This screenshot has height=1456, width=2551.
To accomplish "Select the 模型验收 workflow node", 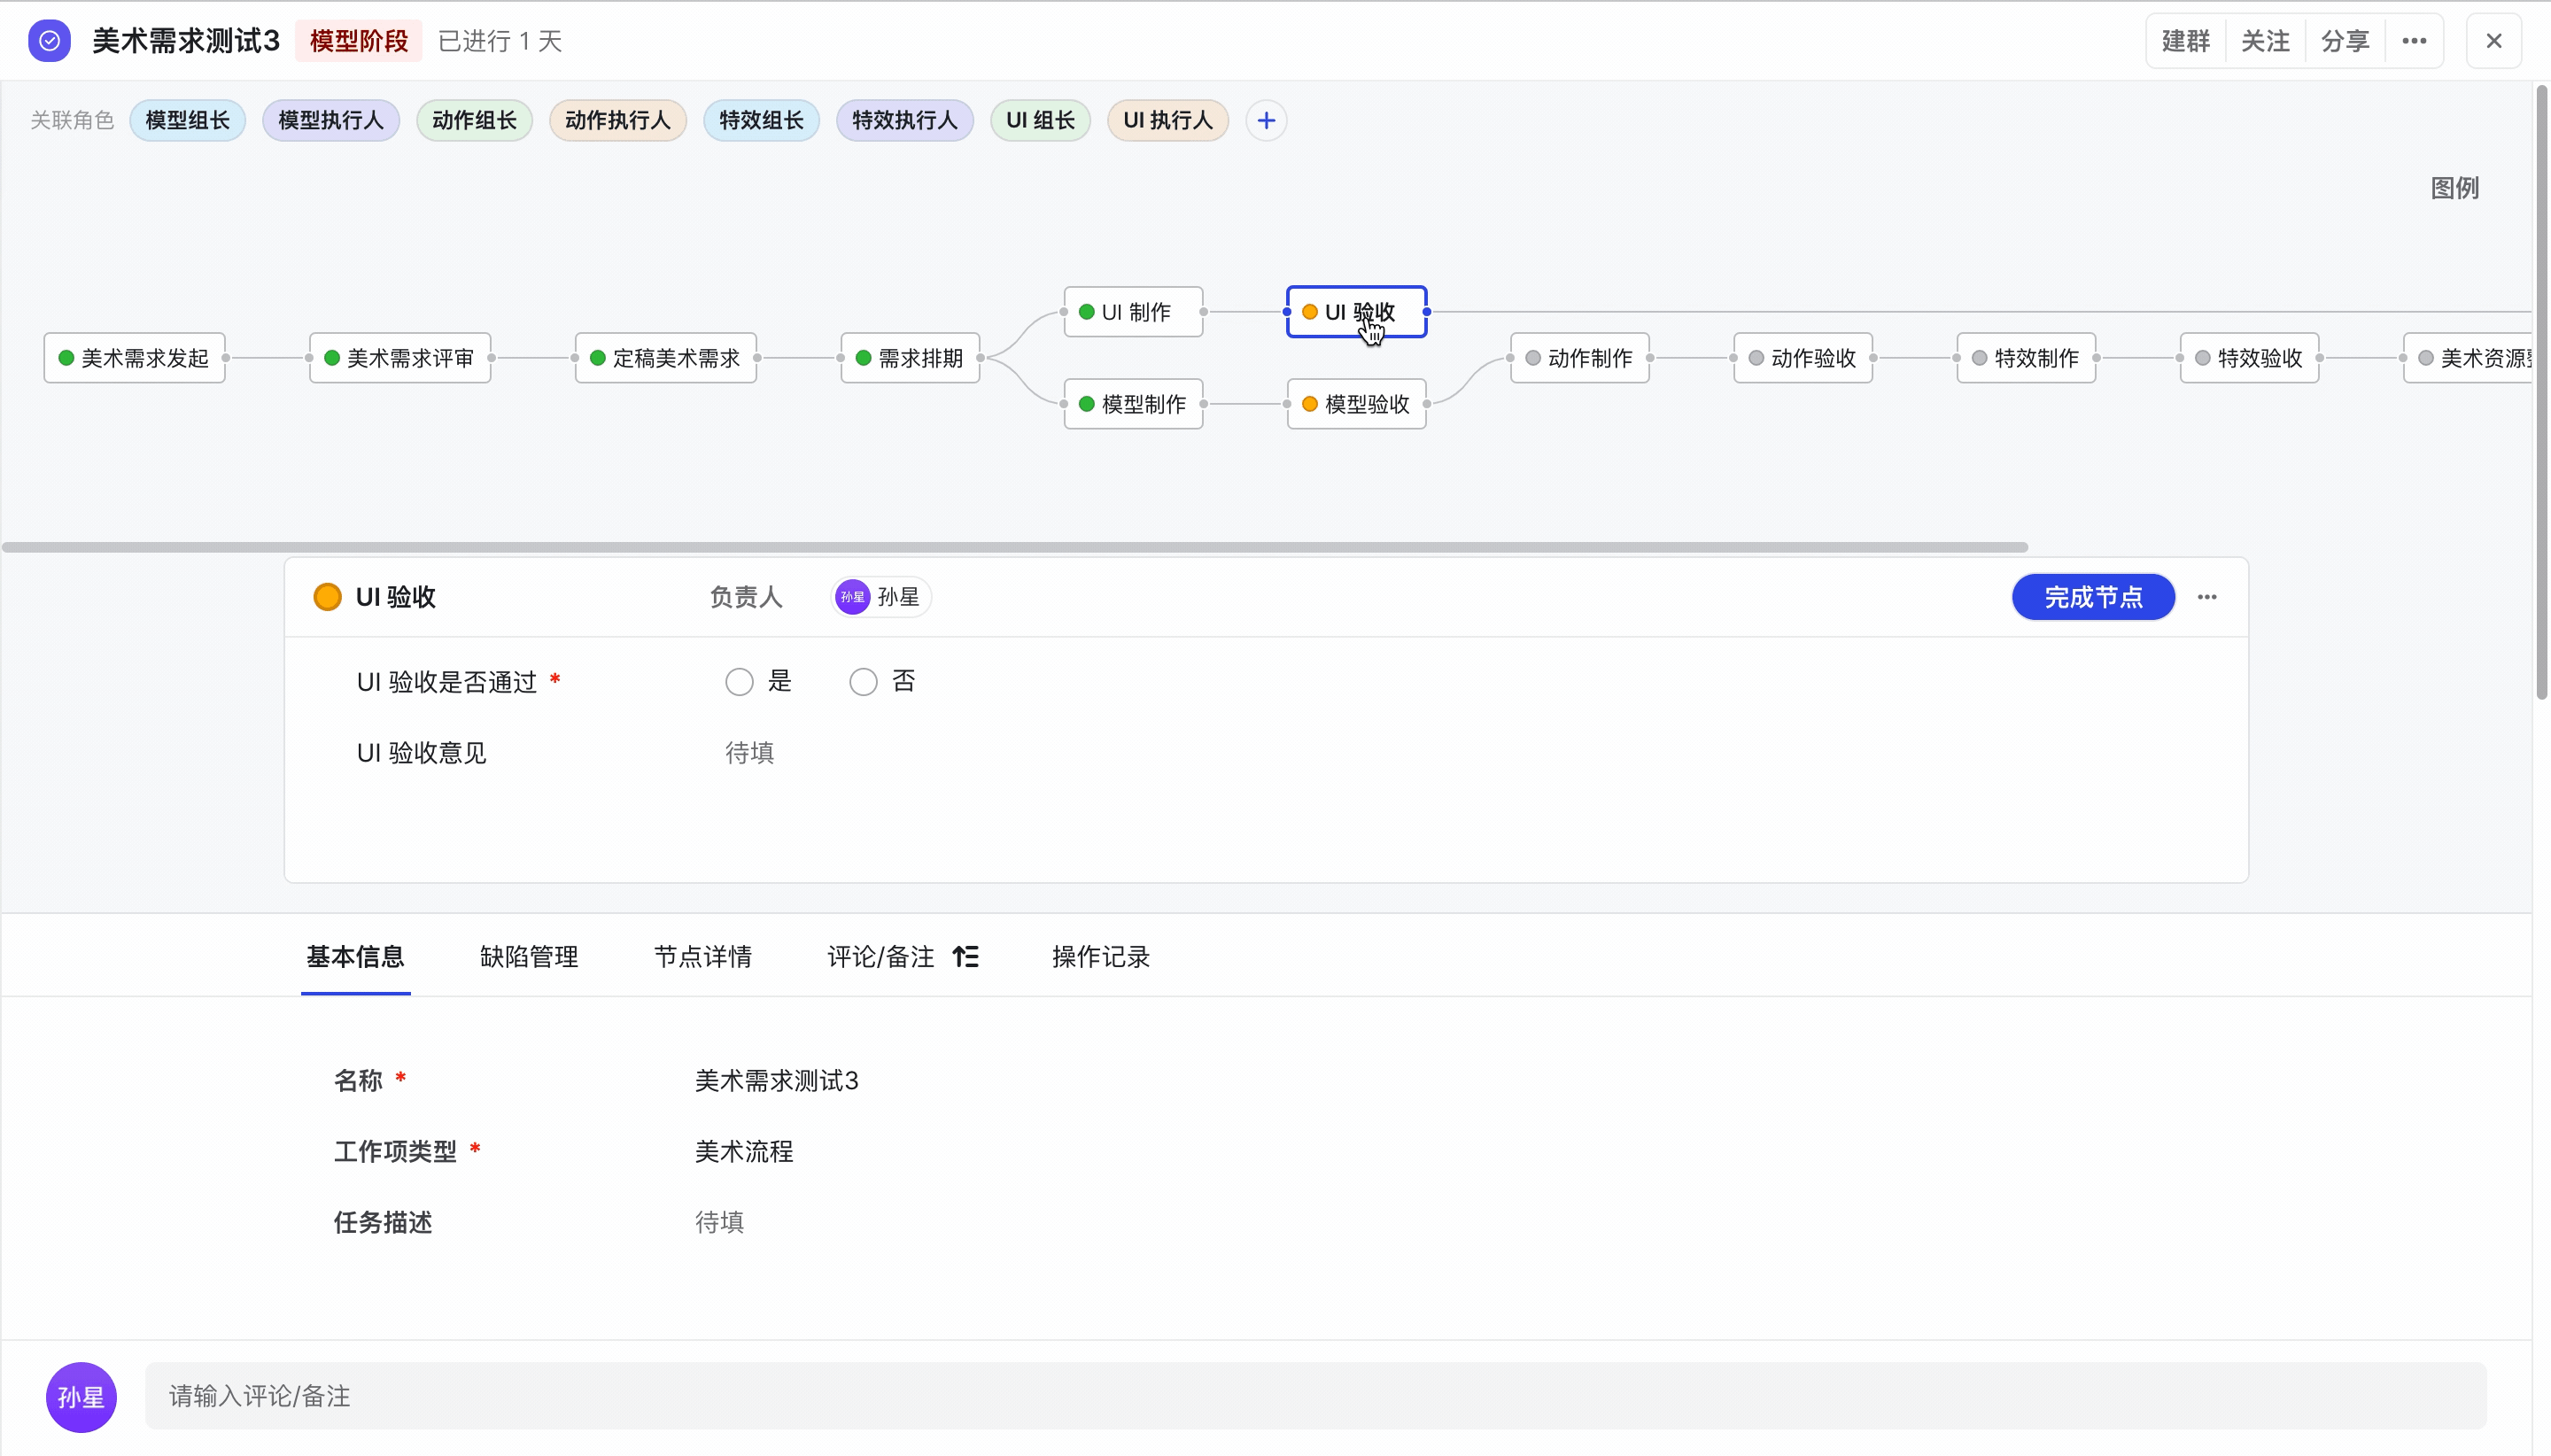I will click(x=1356, y=404).
